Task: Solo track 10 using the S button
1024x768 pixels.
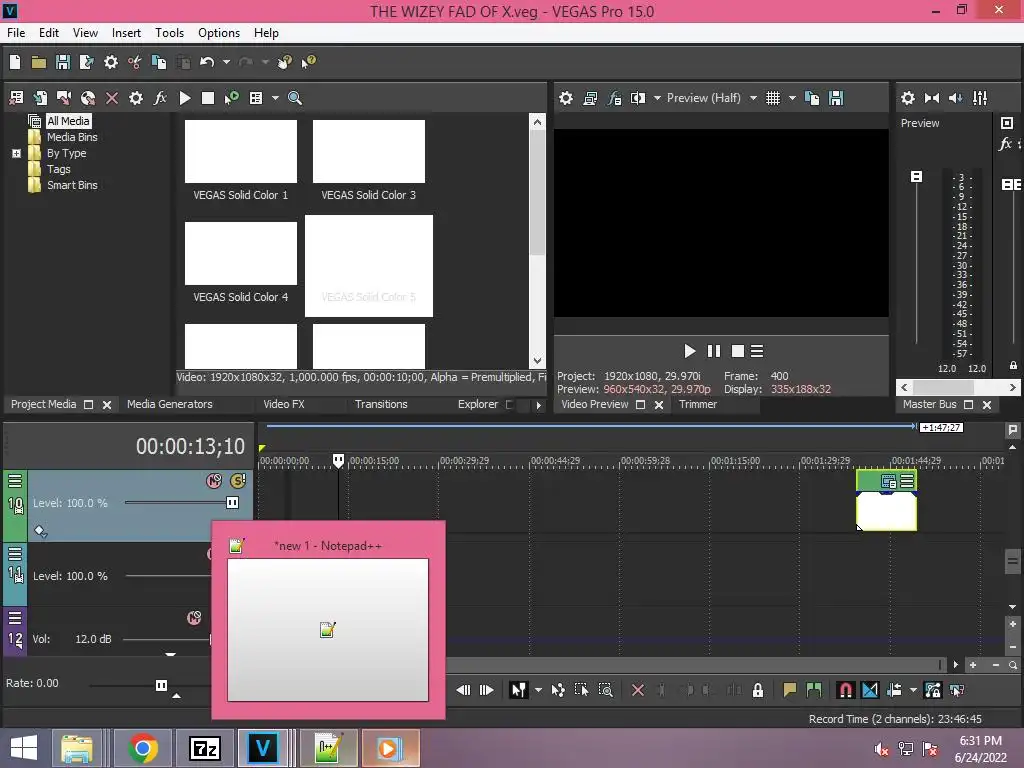Action: [238, 481]
